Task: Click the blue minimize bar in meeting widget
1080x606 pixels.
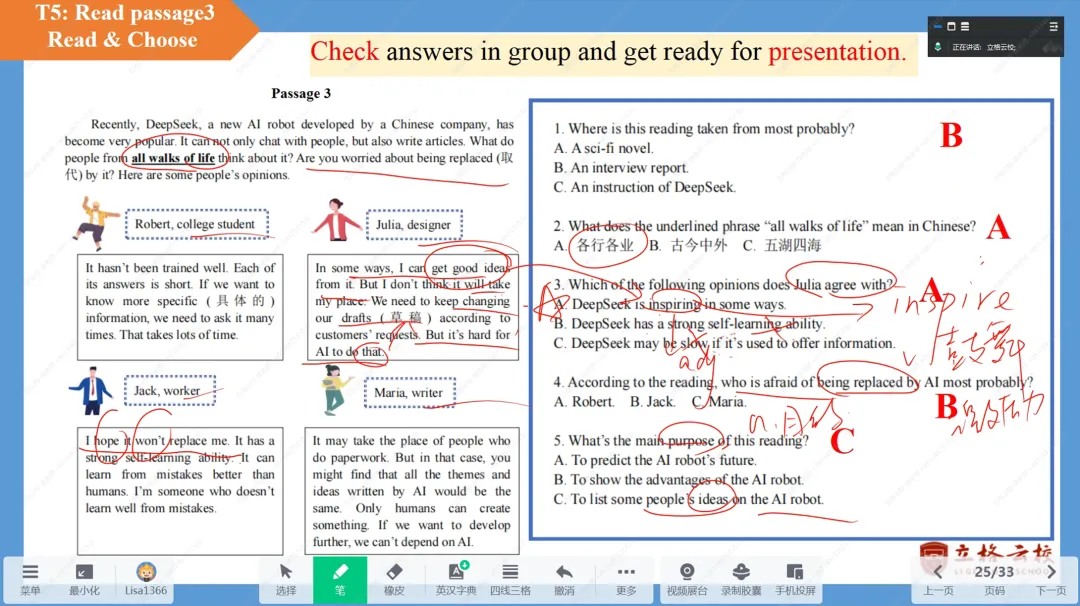Action: pyautogui.click(x=937, y=26)
